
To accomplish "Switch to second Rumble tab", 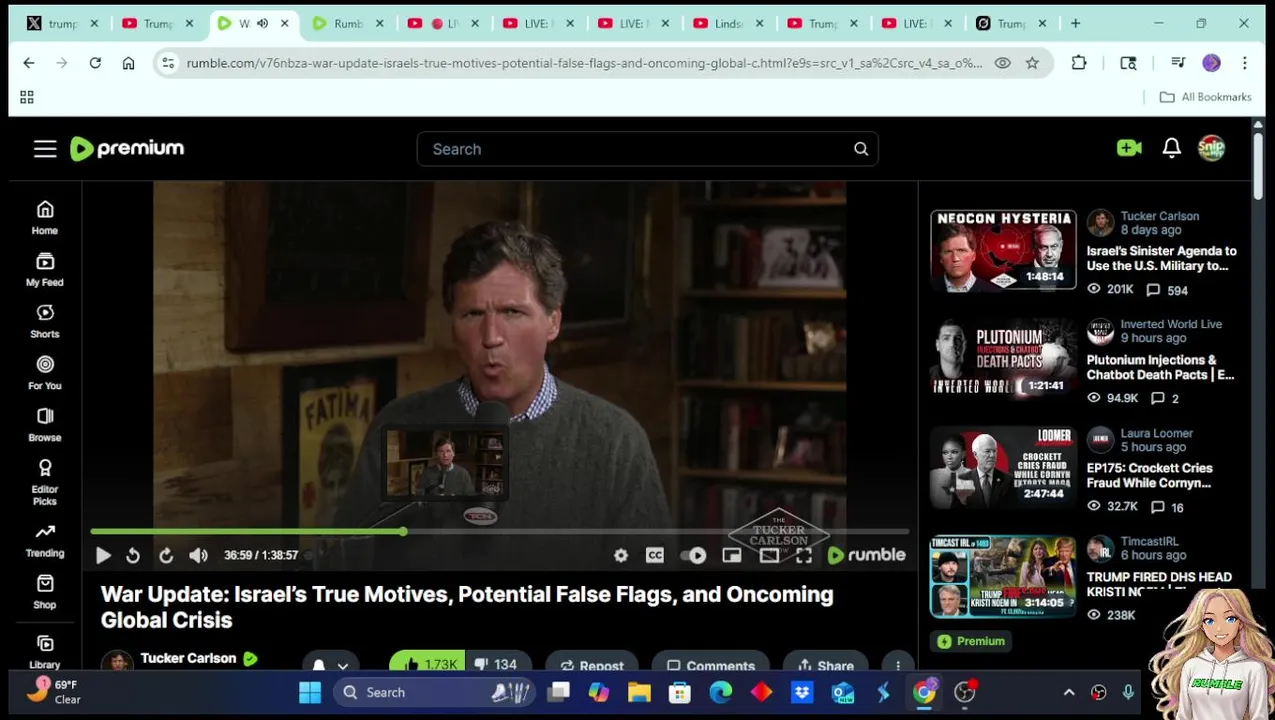I will click(x=349, y=23).
